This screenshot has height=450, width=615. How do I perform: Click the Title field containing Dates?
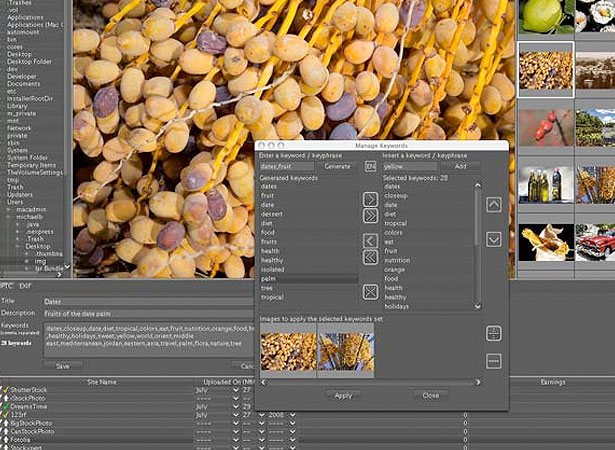click(149, 301)
